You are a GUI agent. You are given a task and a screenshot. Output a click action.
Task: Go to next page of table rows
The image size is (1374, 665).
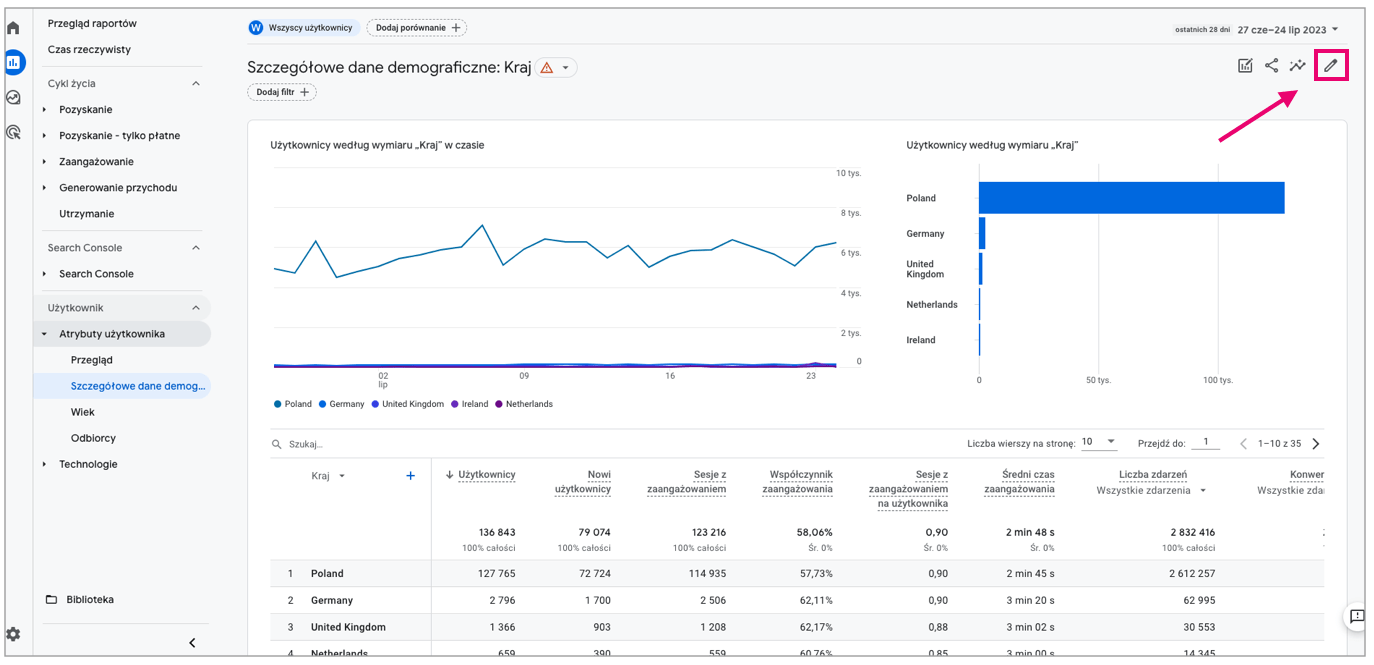(x=1316, y=443)
